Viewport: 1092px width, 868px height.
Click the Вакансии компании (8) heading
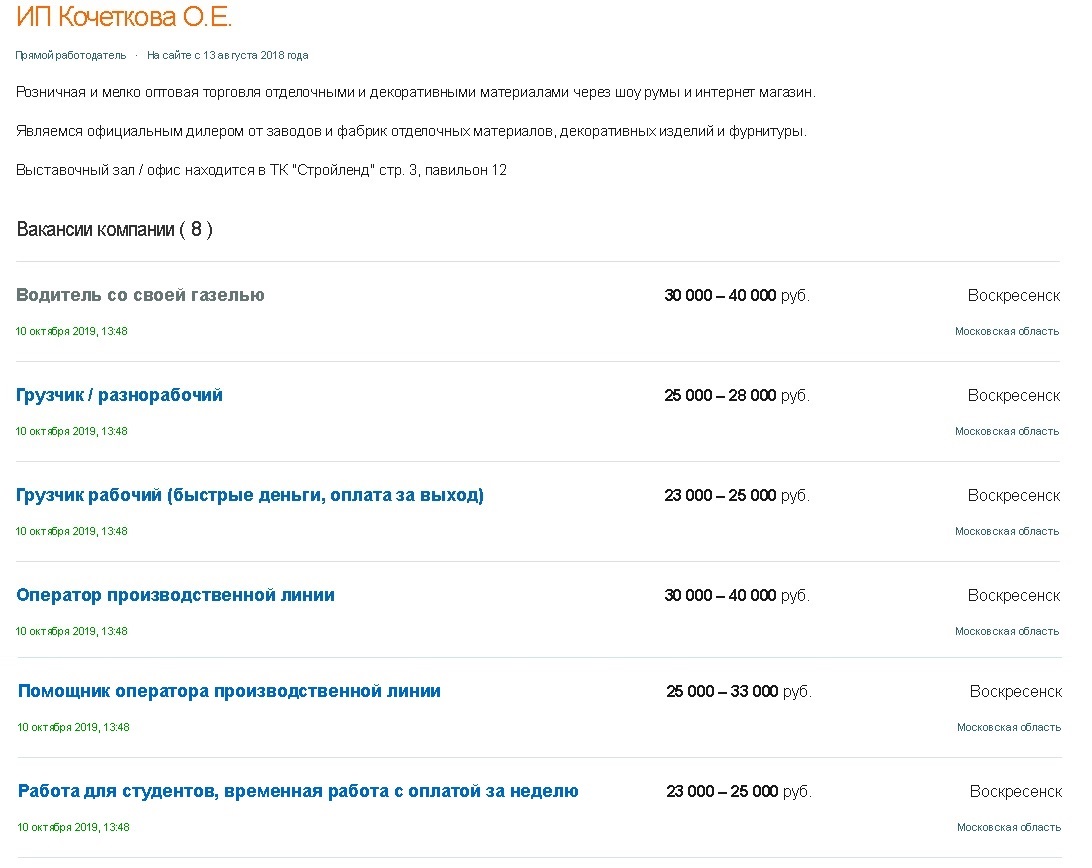[x=114, y=229]
